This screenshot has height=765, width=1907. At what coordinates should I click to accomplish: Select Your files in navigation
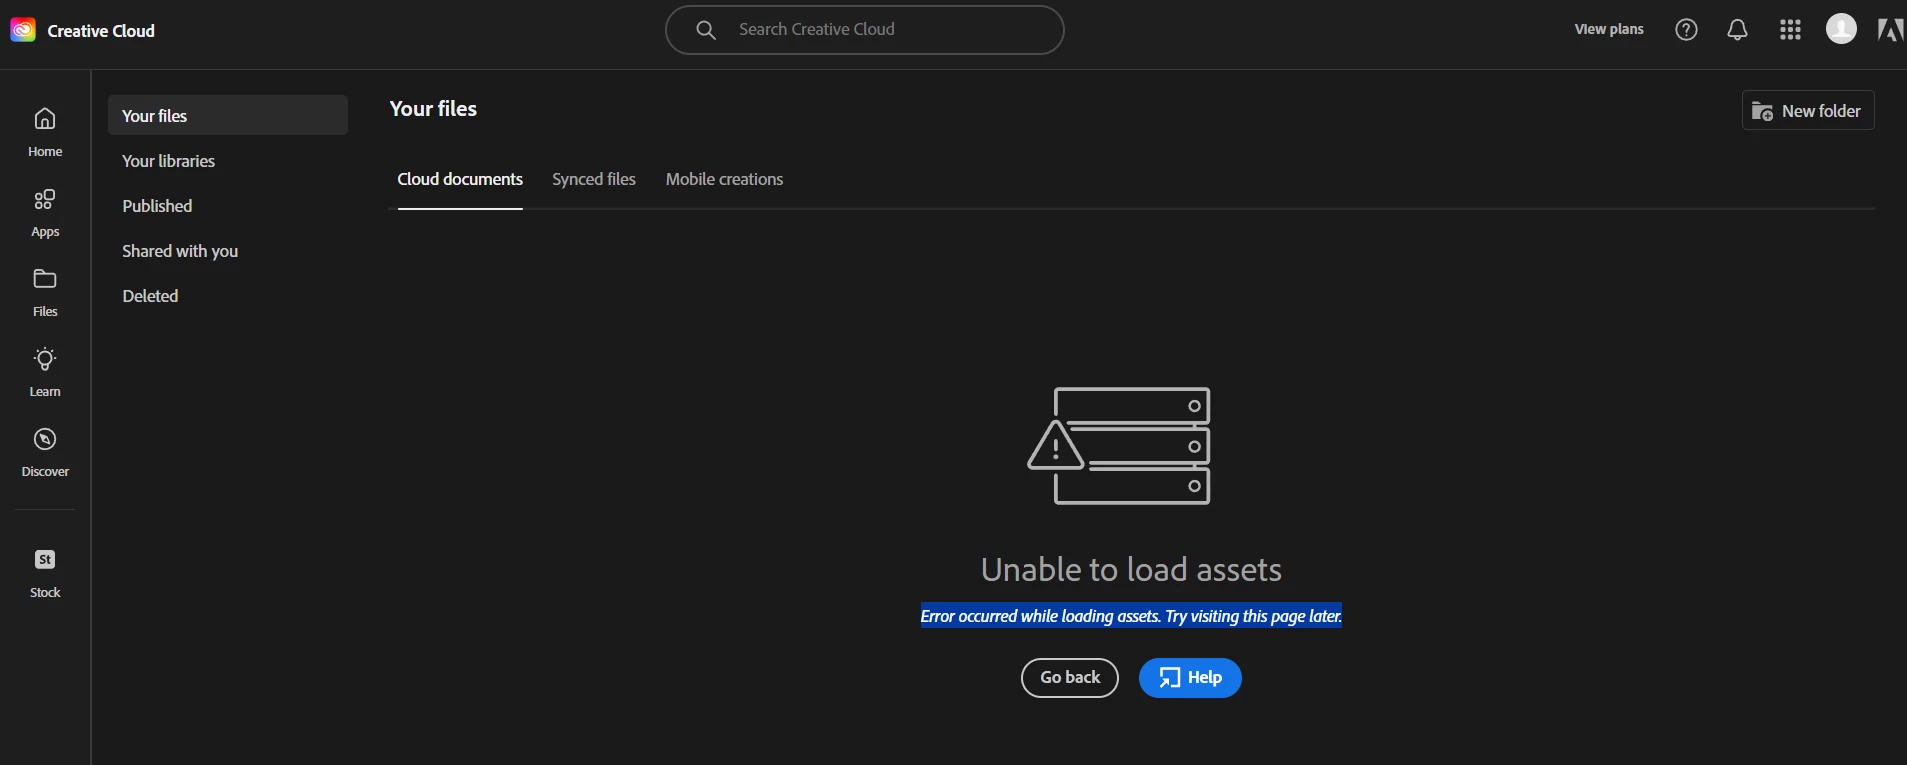(228, 115)
